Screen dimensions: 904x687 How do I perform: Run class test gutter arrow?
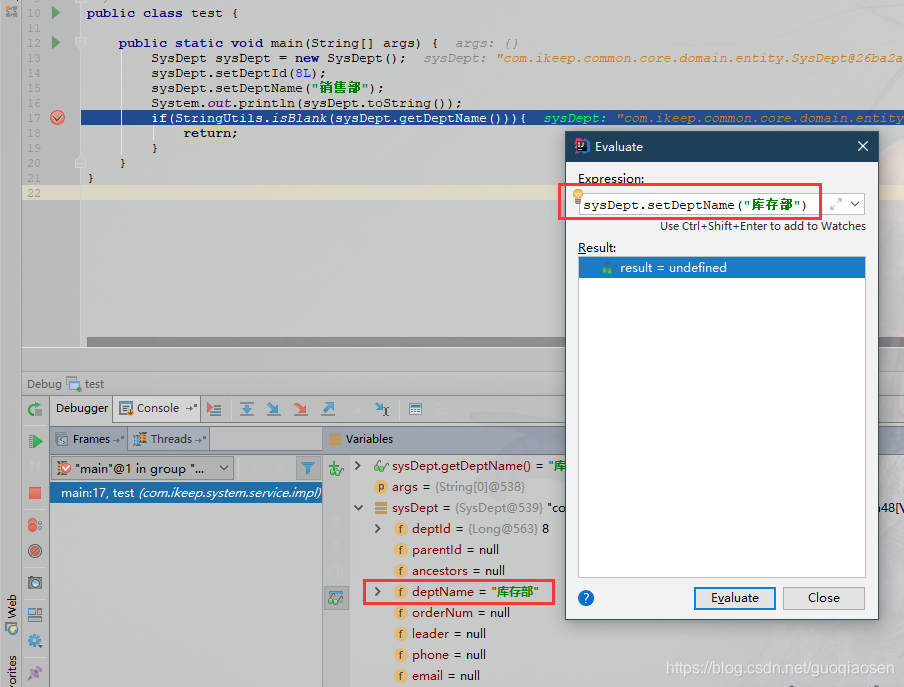click(56, 12)
